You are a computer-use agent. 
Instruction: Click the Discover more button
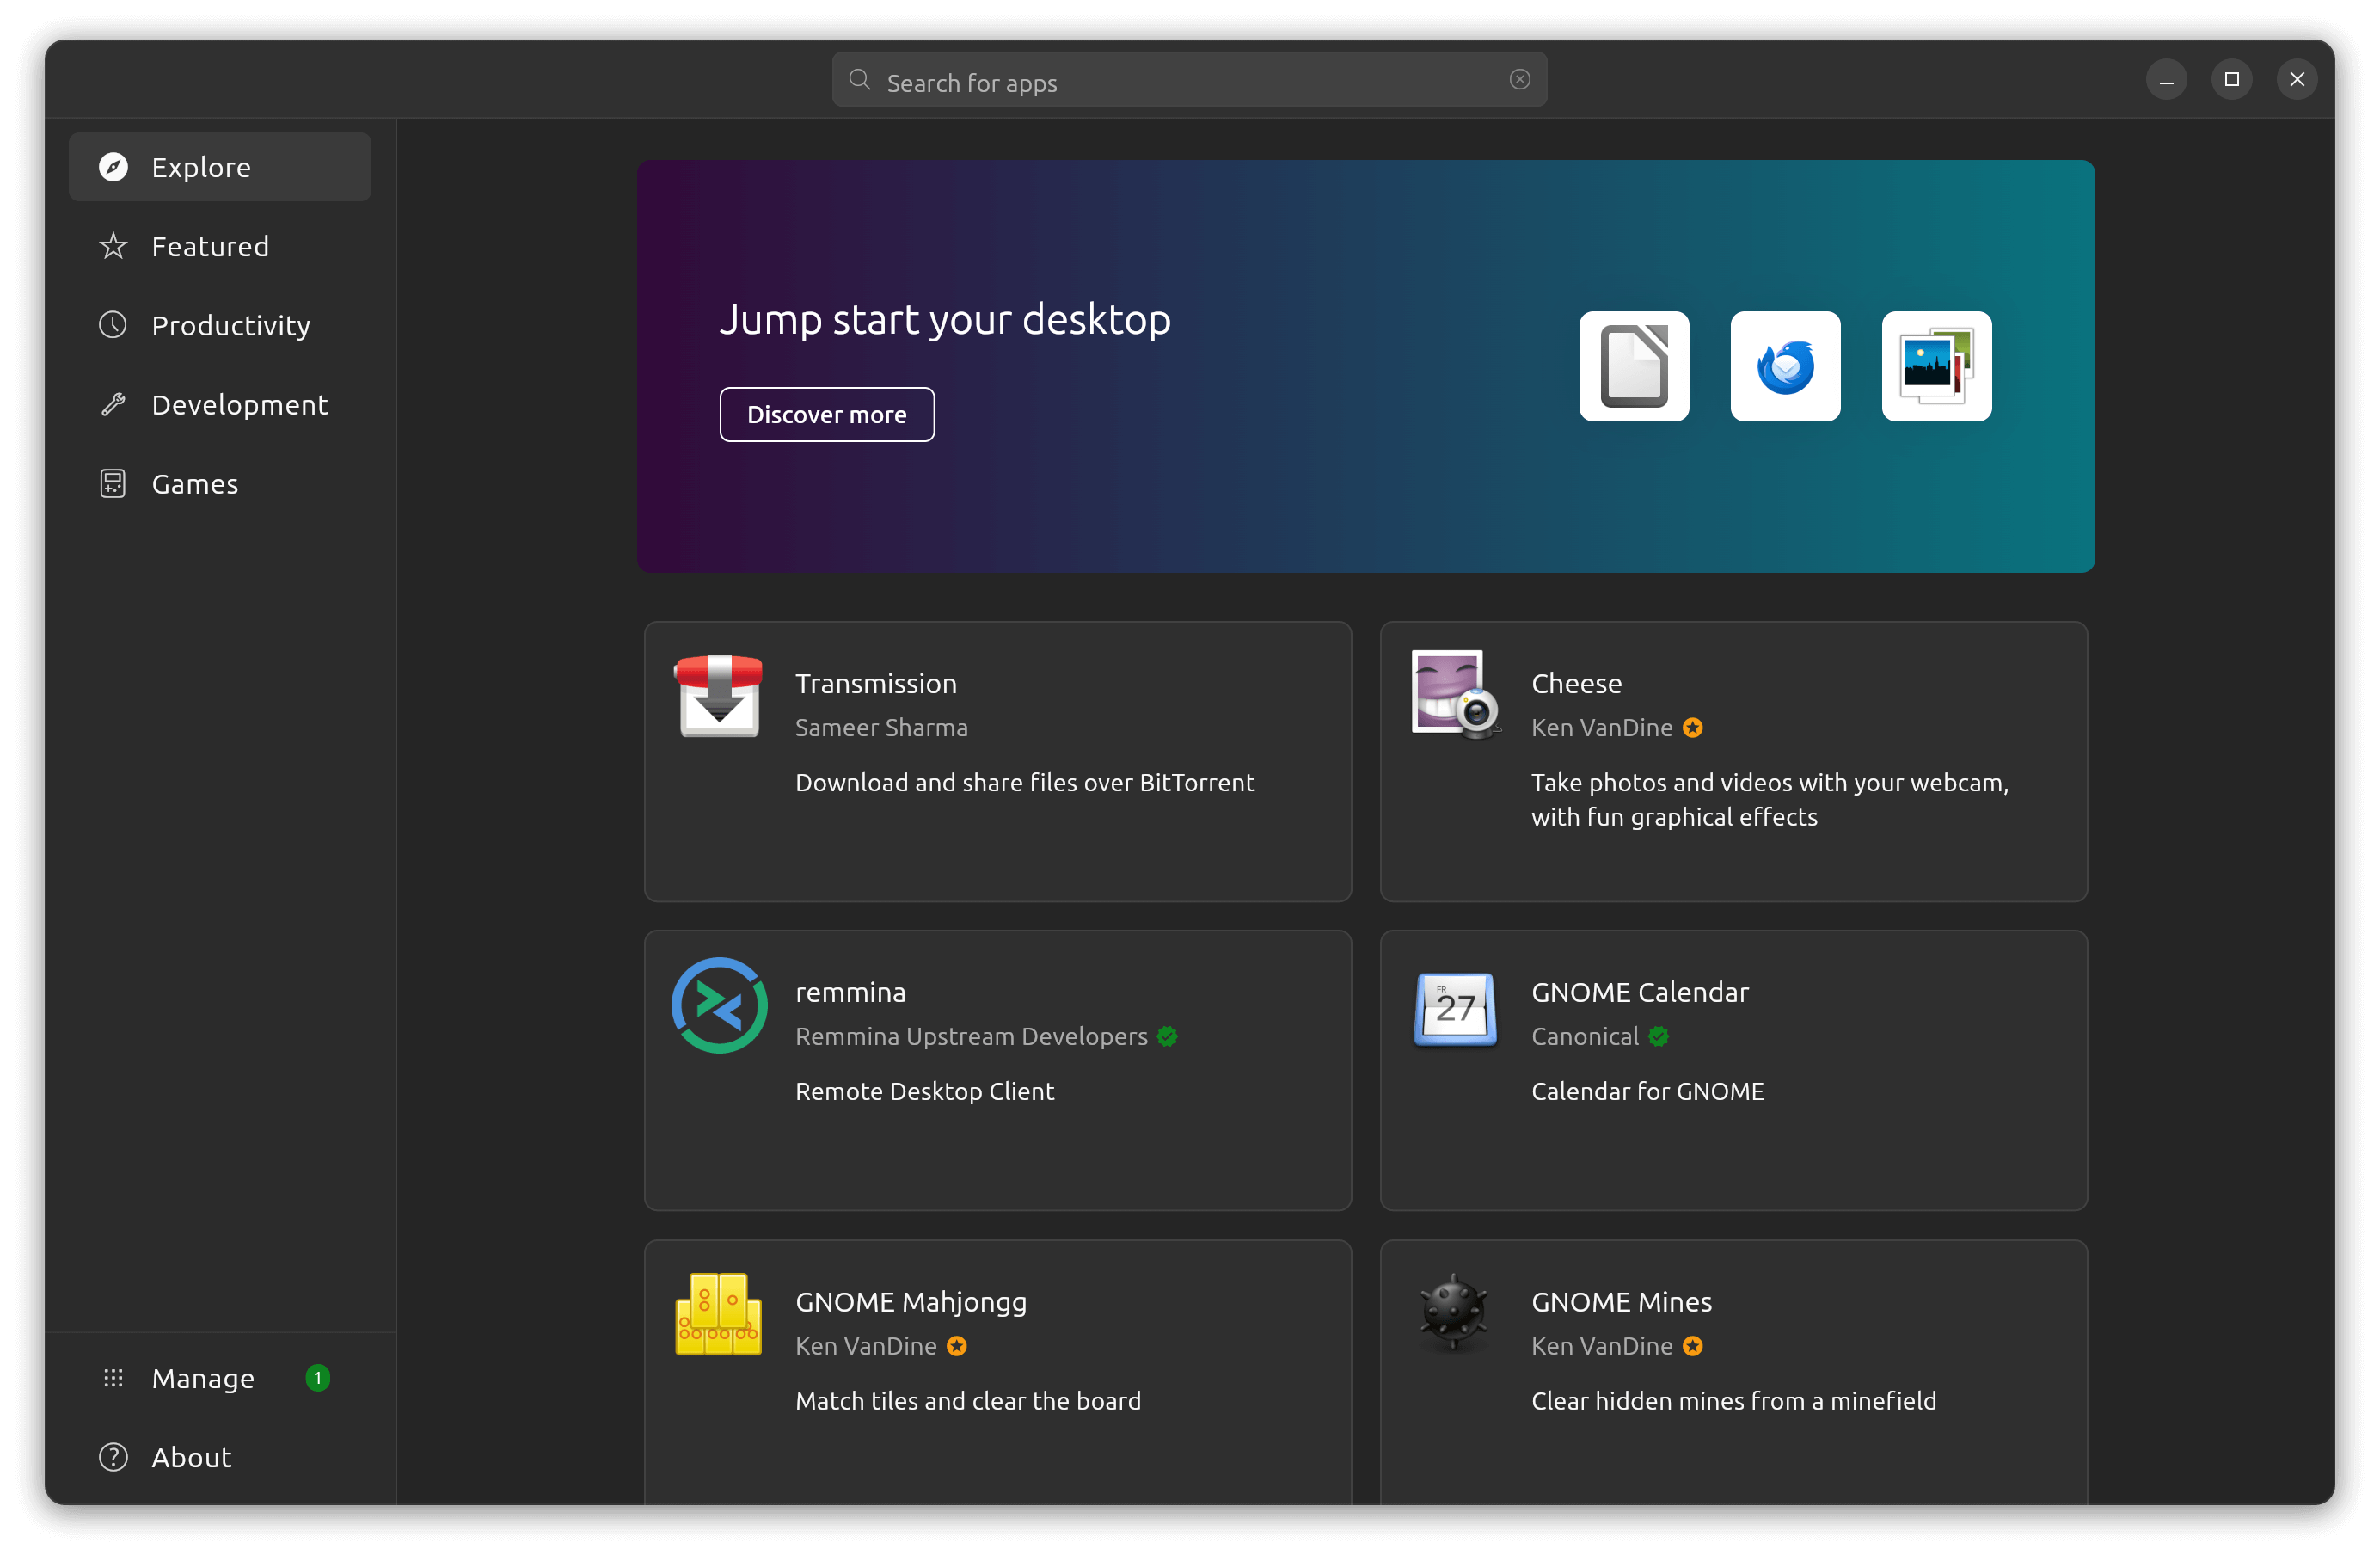click(x=827, y=414)
